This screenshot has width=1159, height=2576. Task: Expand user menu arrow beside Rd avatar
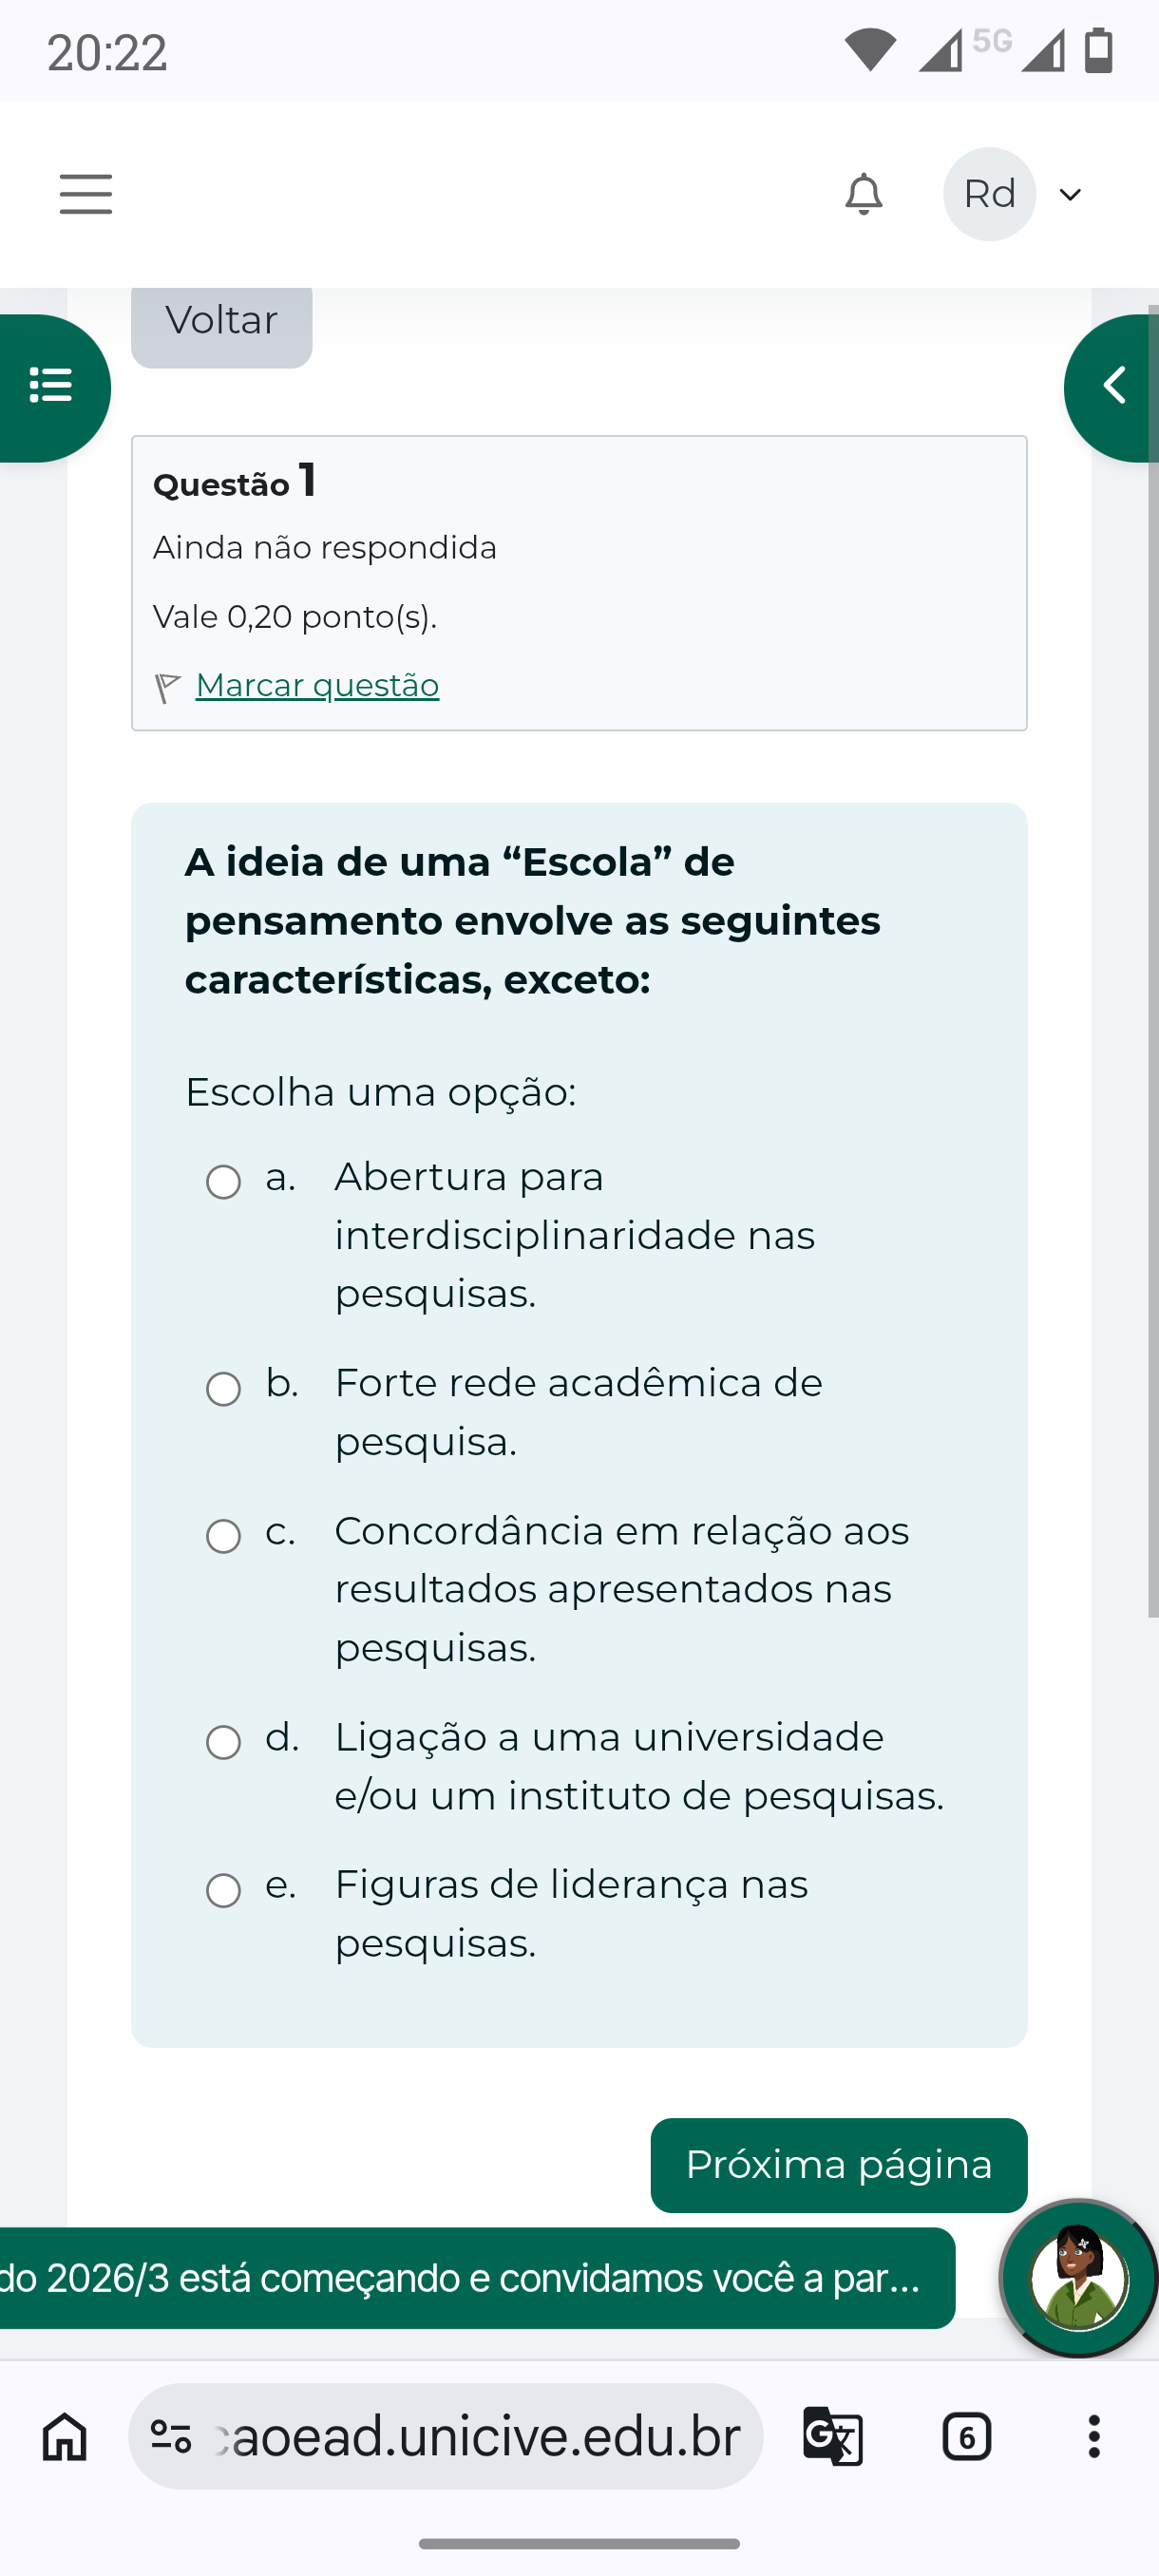tap(1070, 194)
